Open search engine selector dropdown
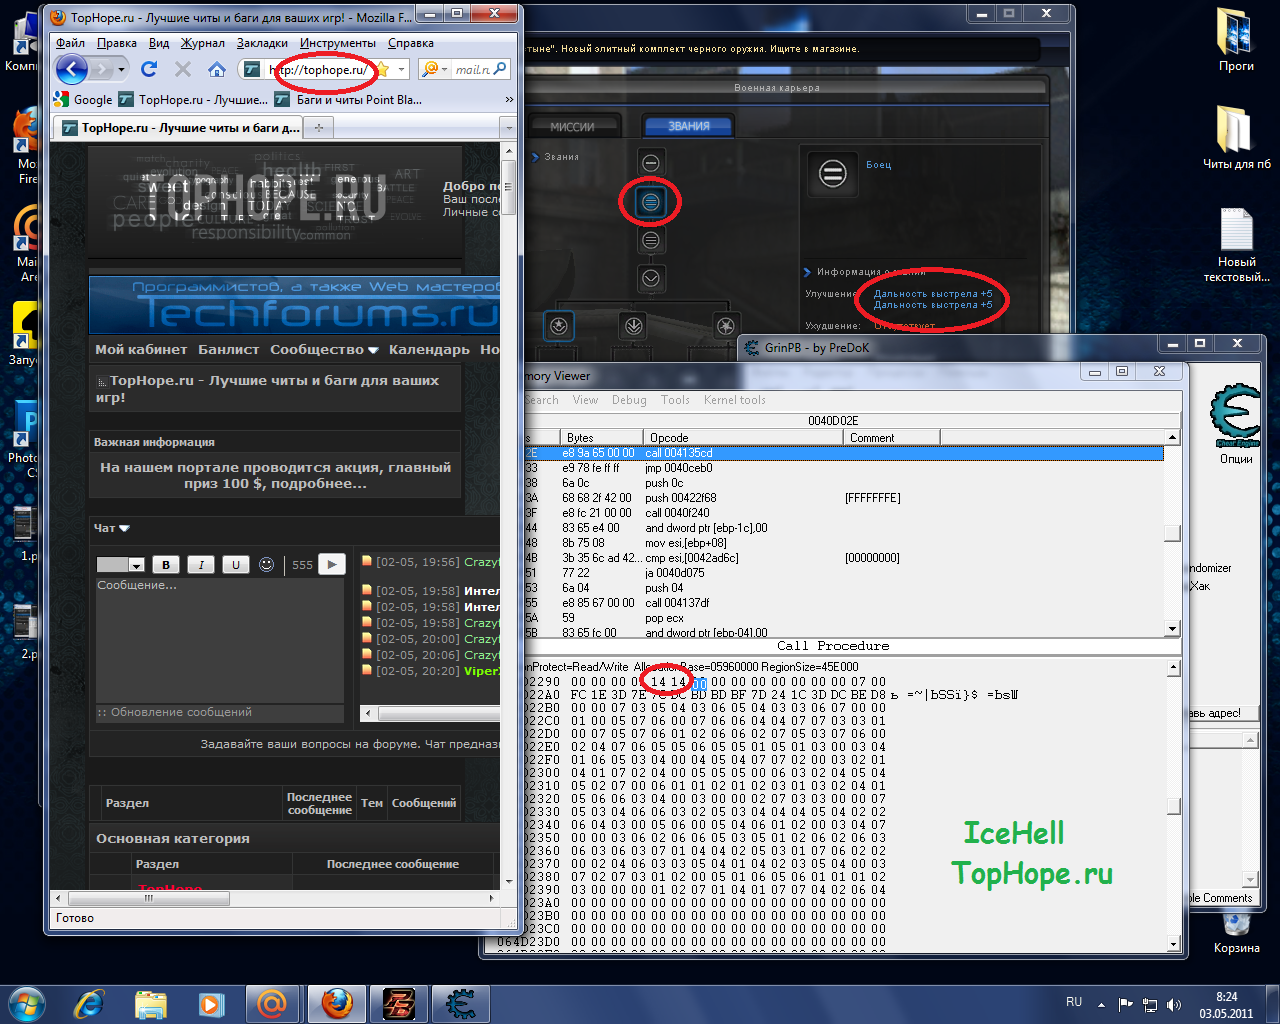This screenshot has height=1024, width=1280. click(443, 69)
